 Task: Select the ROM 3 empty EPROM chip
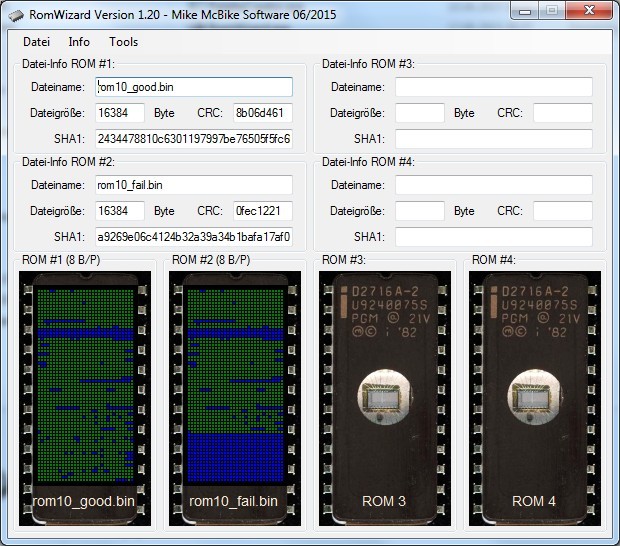tap(385, 398)
